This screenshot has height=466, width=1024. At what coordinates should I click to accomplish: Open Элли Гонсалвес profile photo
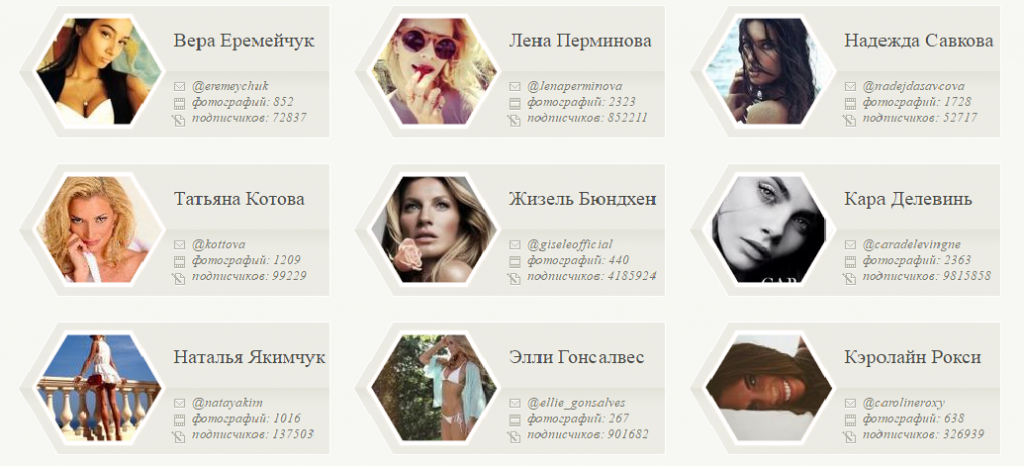[x=434, y=388]
